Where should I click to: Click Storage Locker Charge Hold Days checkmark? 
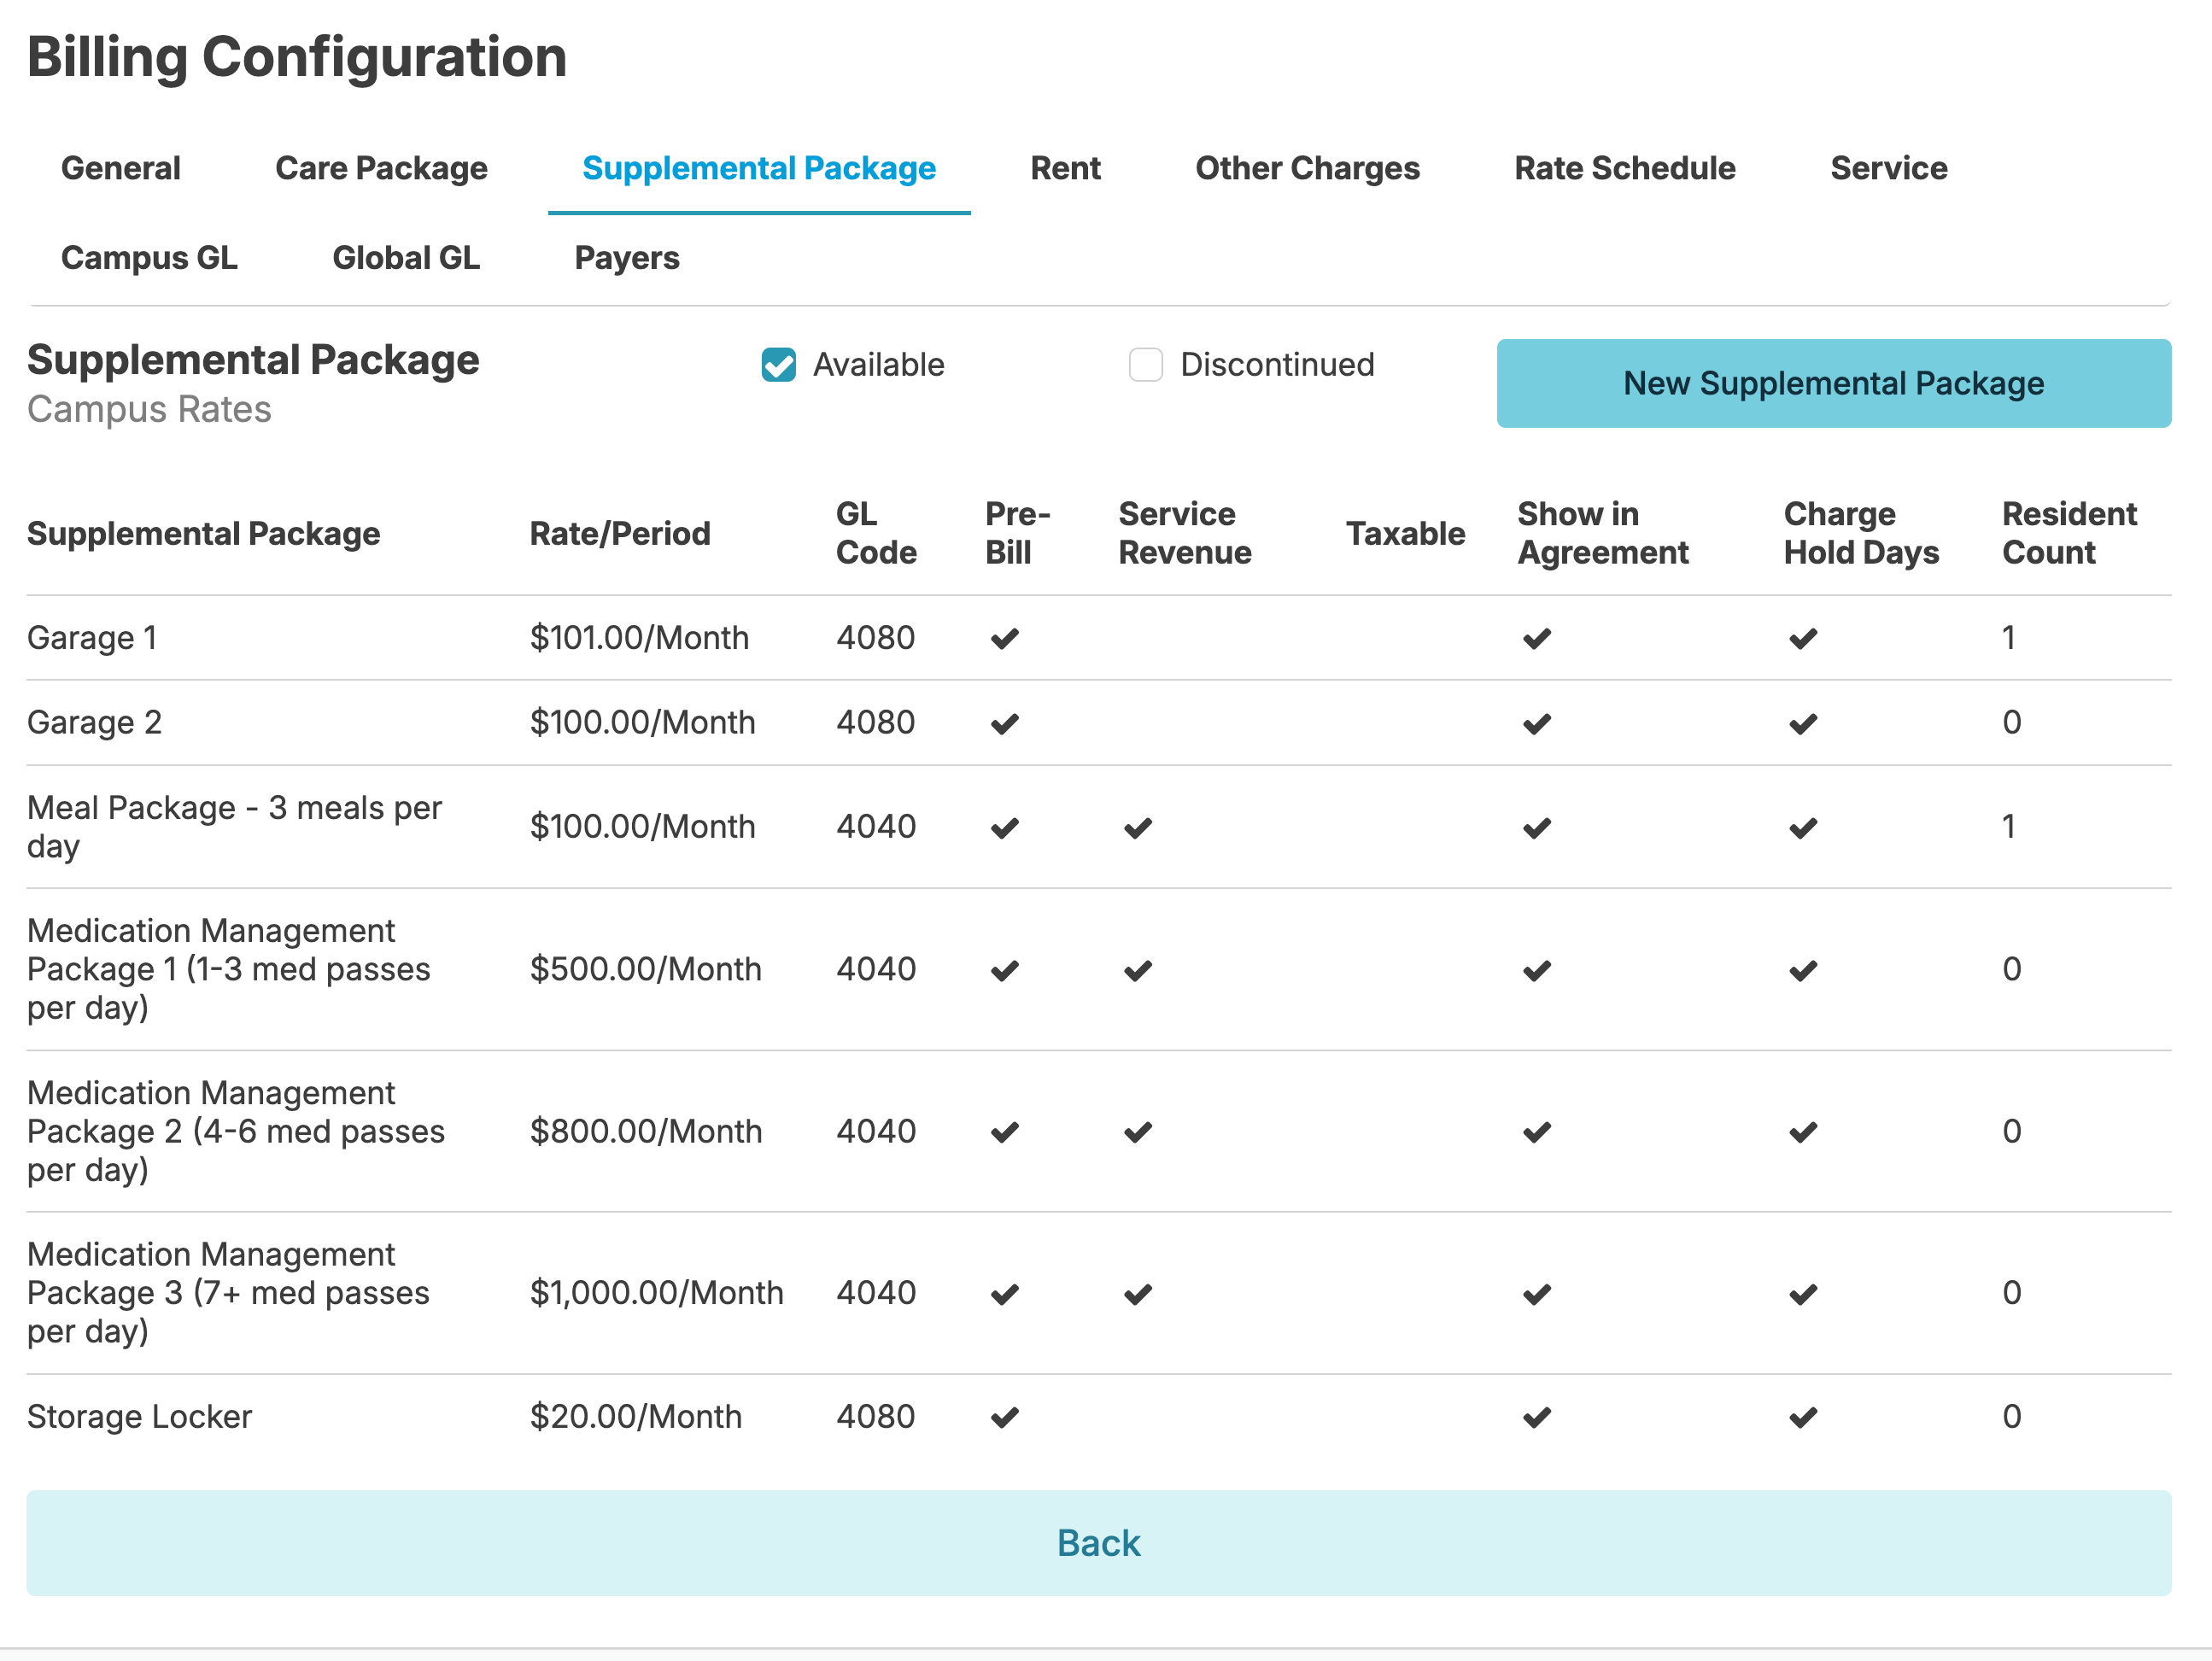click(1802, 1417)
